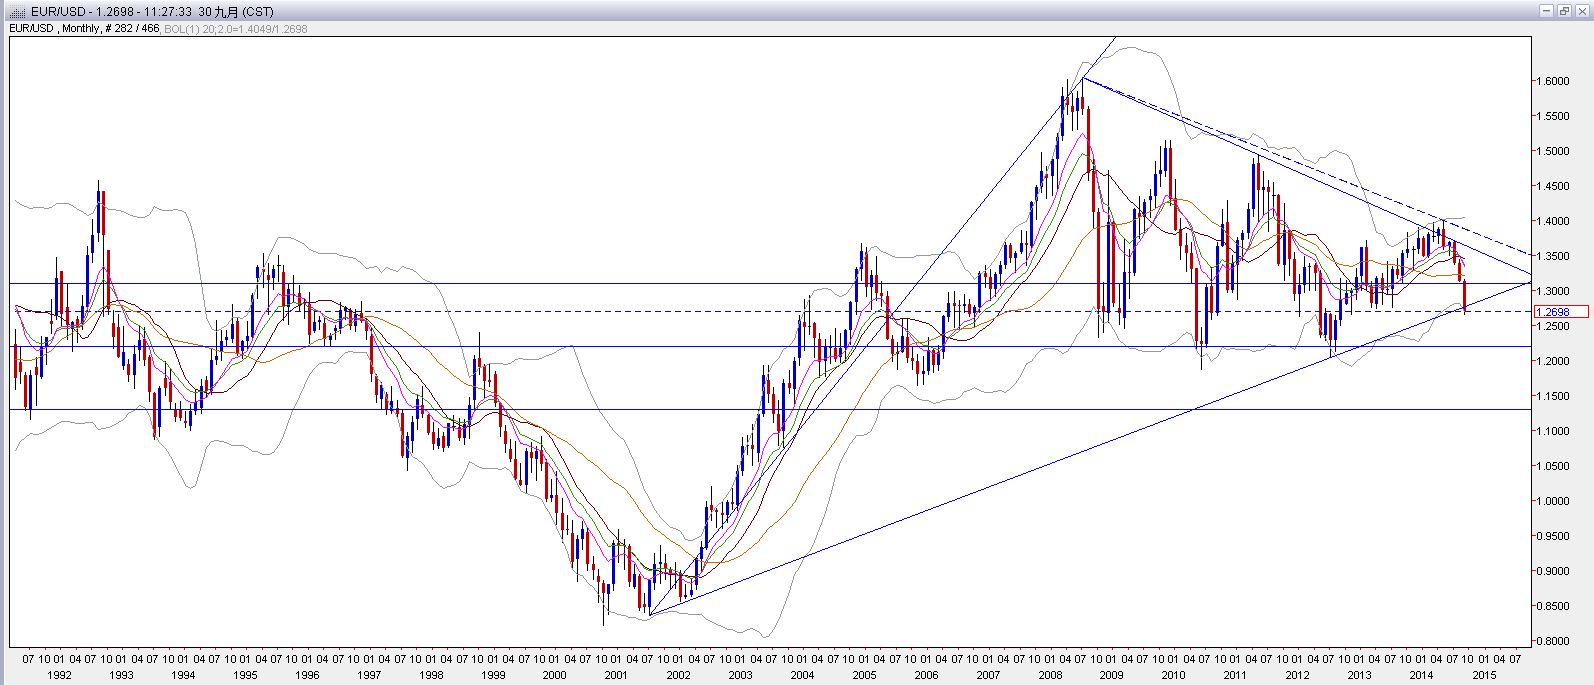Click the 0.8500 price axis label
This screenshot has height=685, width=1594.
coord(1553,607)
